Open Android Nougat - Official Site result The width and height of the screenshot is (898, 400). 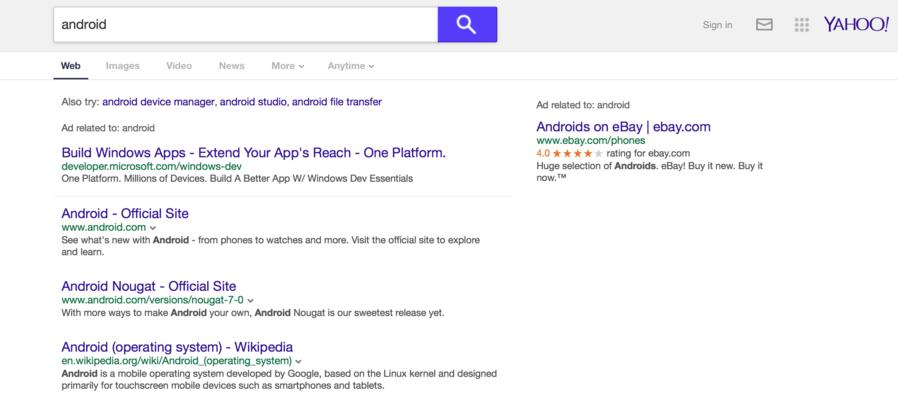(148, 286)
